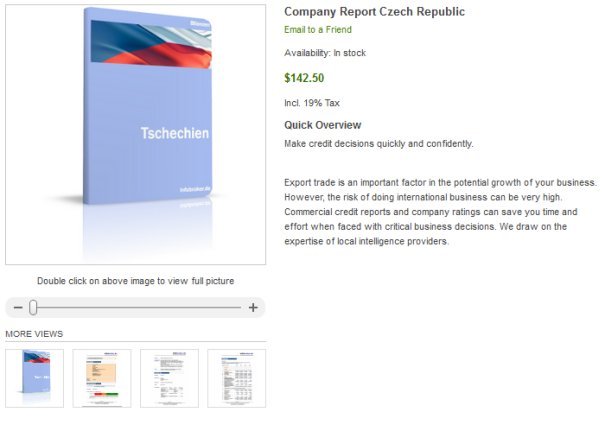Viewport: 605px width, 425px height.
Task: Select the Quick Overview heading
Action: (x=322, y=126)
